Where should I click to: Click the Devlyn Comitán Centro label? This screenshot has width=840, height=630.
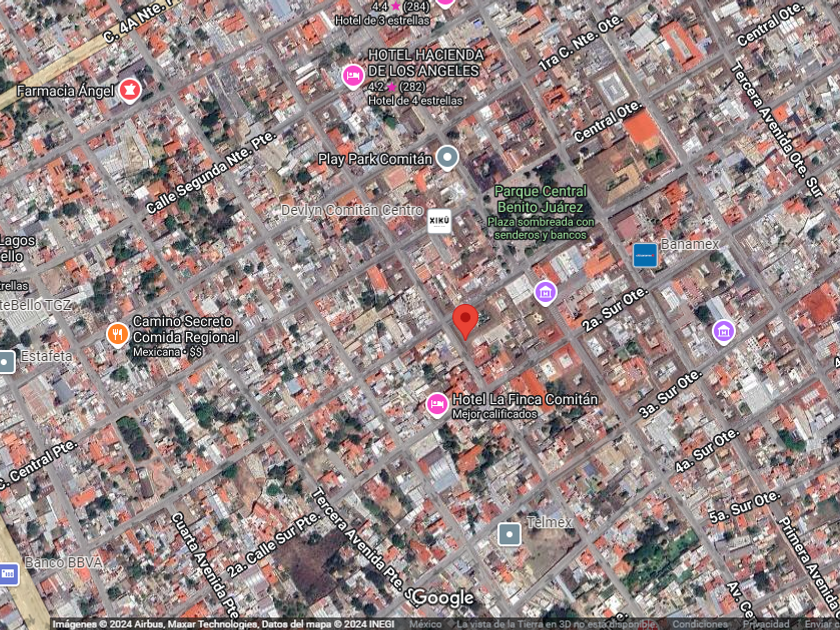pos(352,210)
